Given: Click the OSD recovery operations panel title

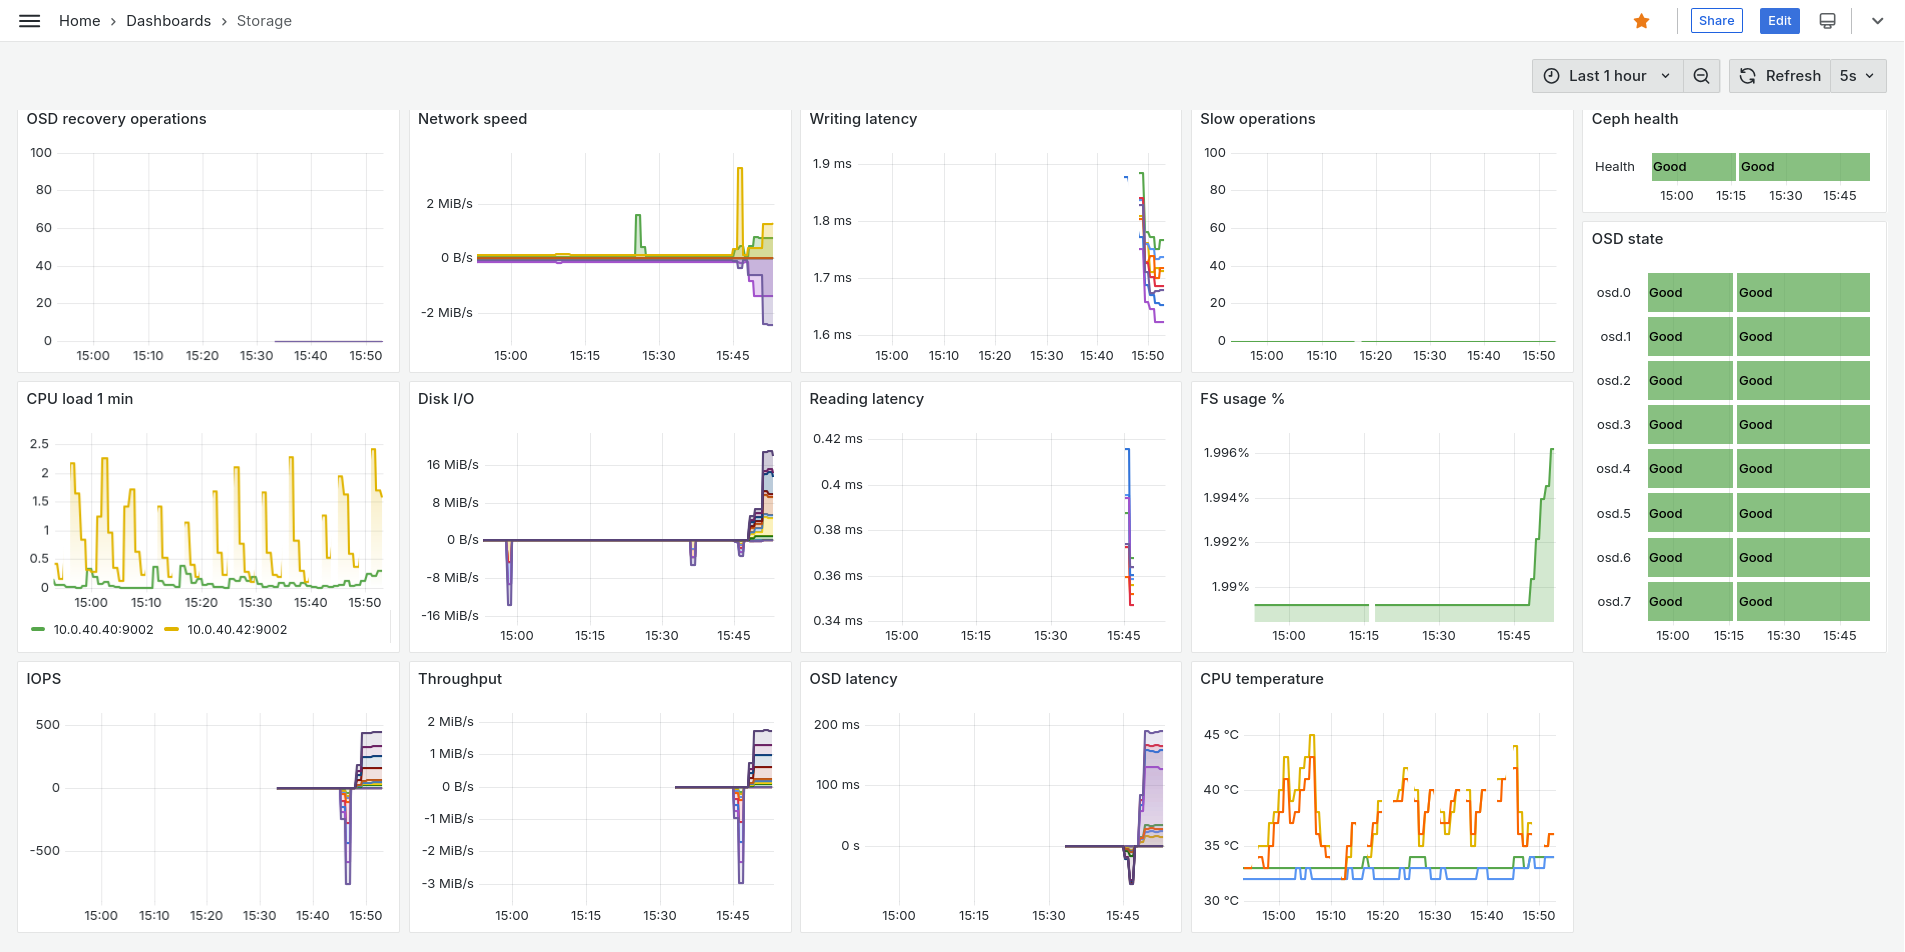Looking at the screenshot, I should pyautogui.click(x=116, y=119).
